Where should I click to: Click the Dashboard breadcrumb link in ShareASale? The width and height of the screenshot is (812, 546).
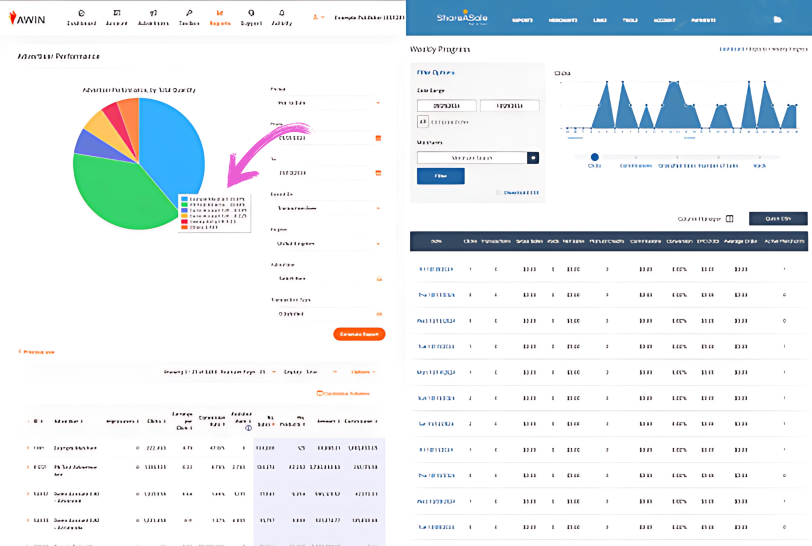pyautogui.click(x=731, y=49)
